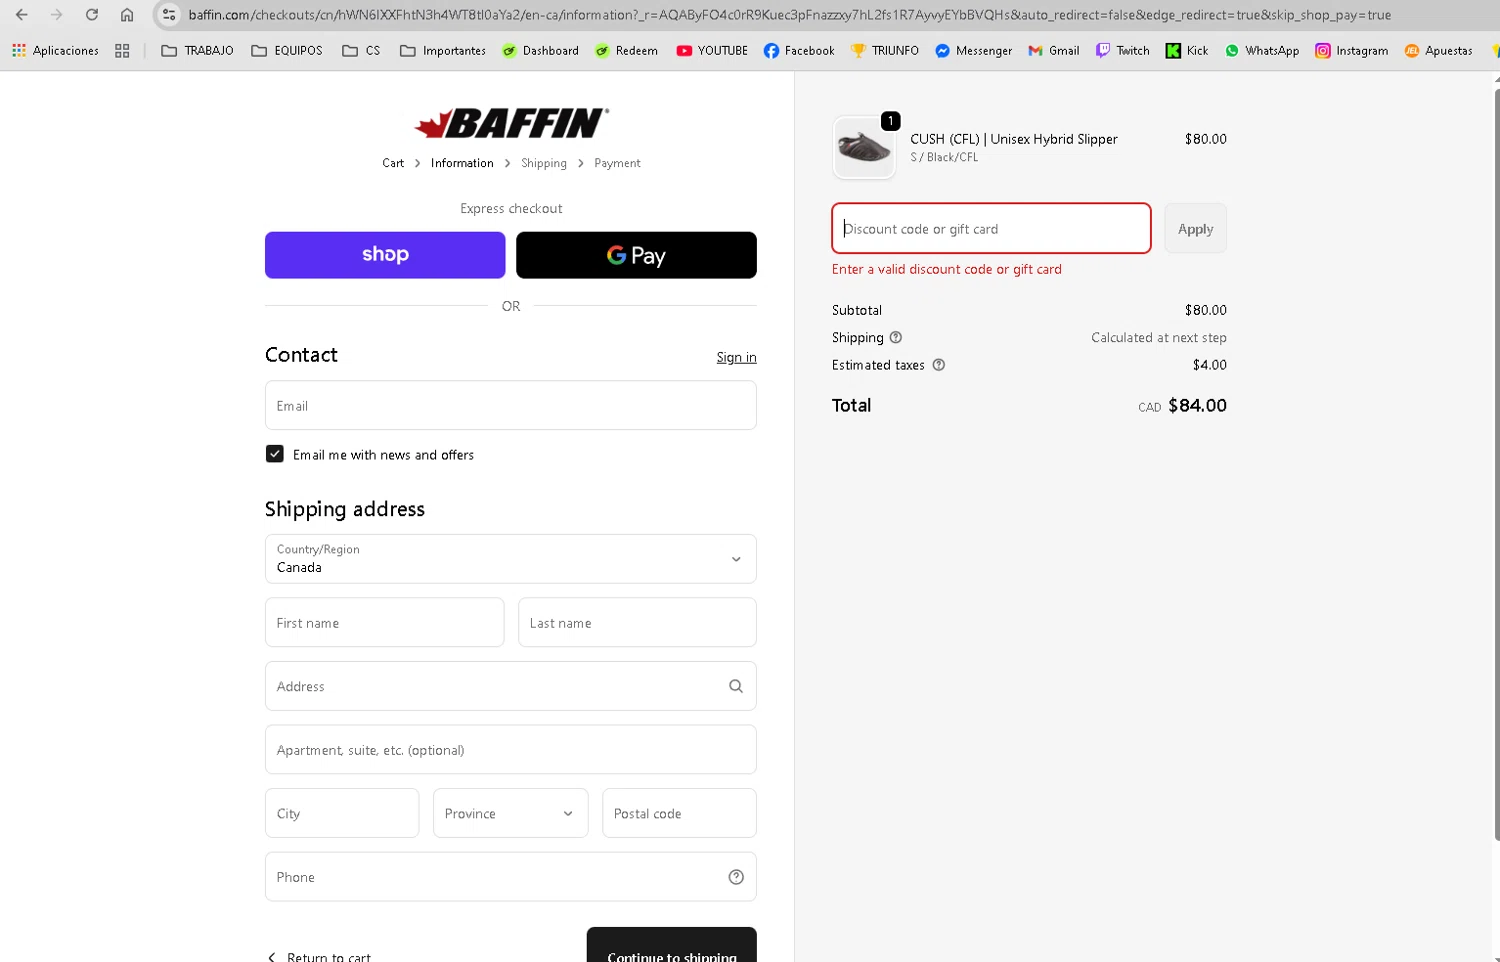Viewport: 1500px width, 962px height.
Task: Click 'Calculated at next step' text
Action: click(x=1159, y=338)
